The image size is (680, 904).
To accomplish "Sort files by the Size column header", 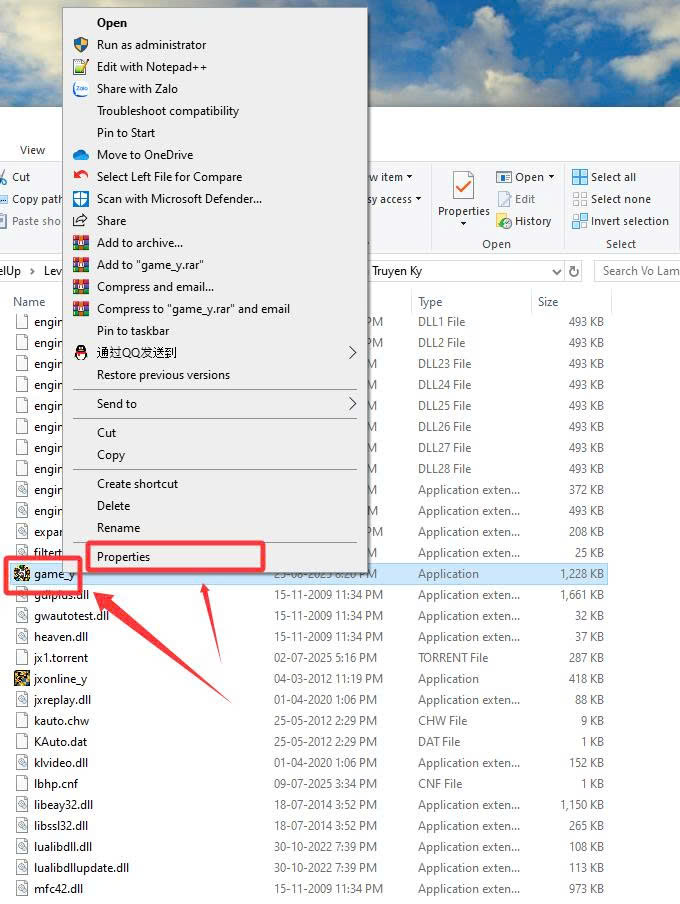I will [548, 301].
